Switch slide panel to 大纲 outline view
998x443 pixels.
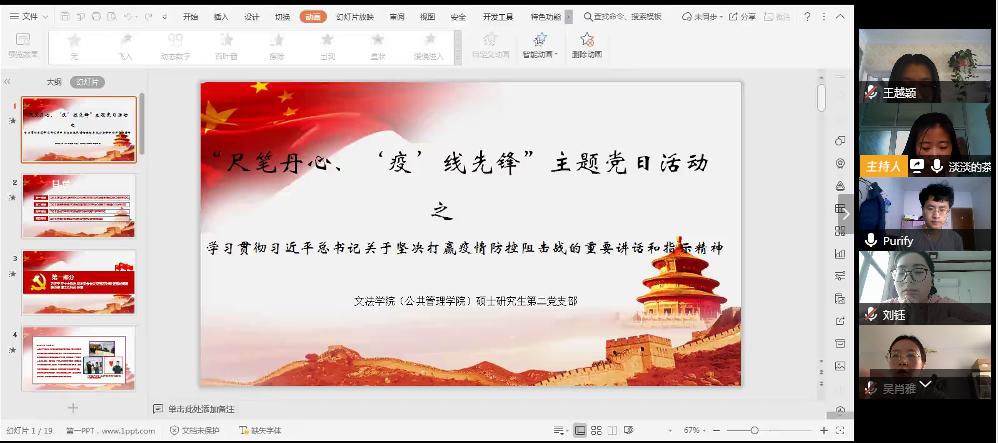pos(54,82)
